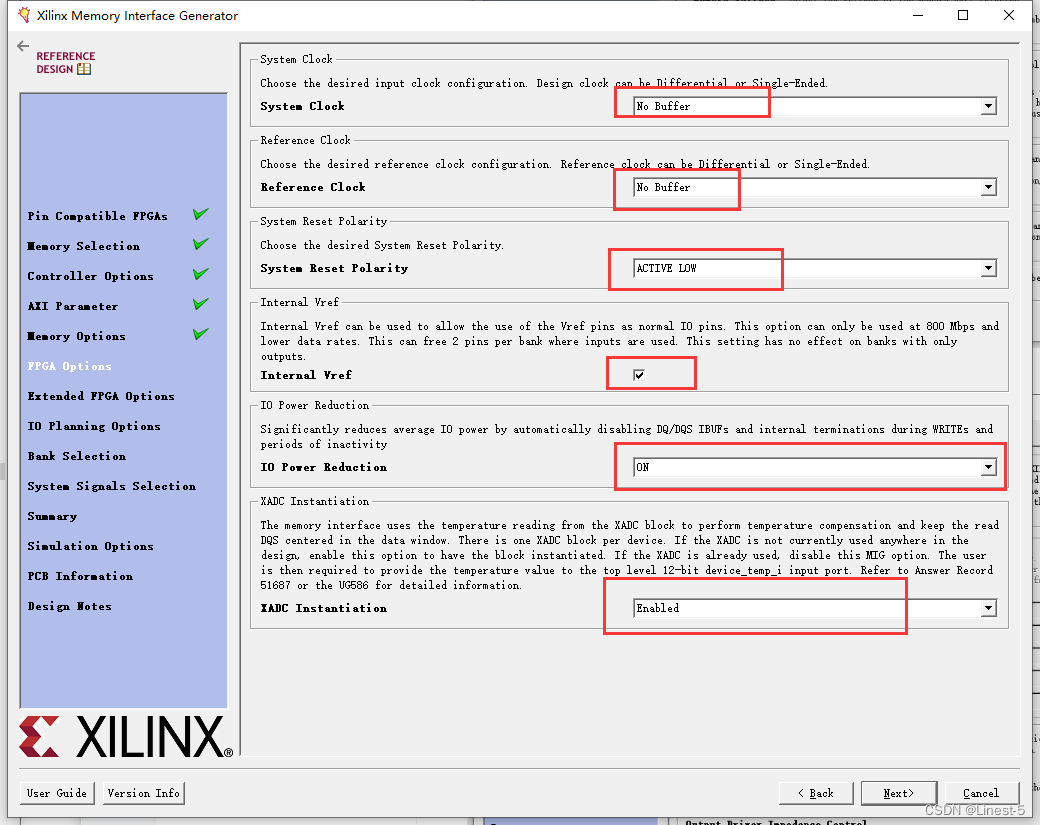Click green checkmark beside Controller Options
Screen dimensions: 1040x825
tap(201, 274)
